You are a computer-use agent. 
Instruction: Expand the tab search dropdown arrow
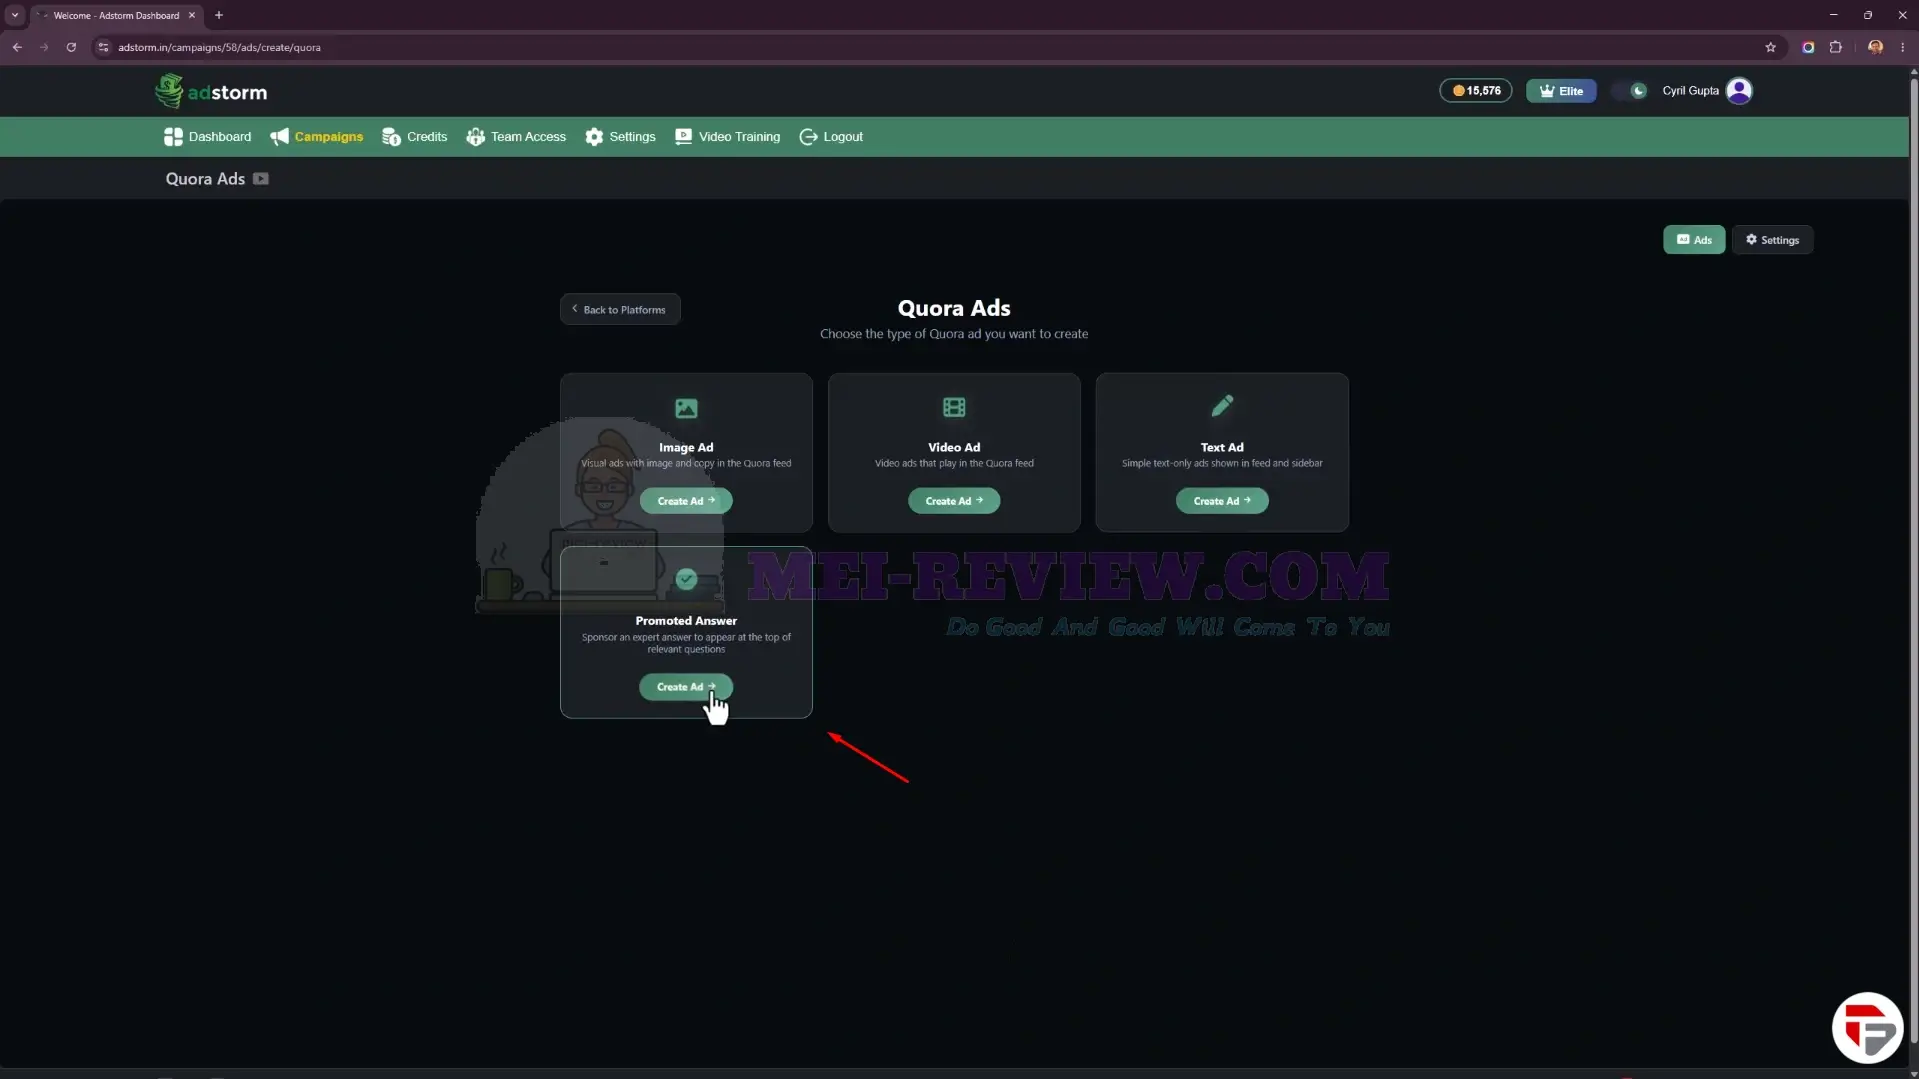[15, 15]
